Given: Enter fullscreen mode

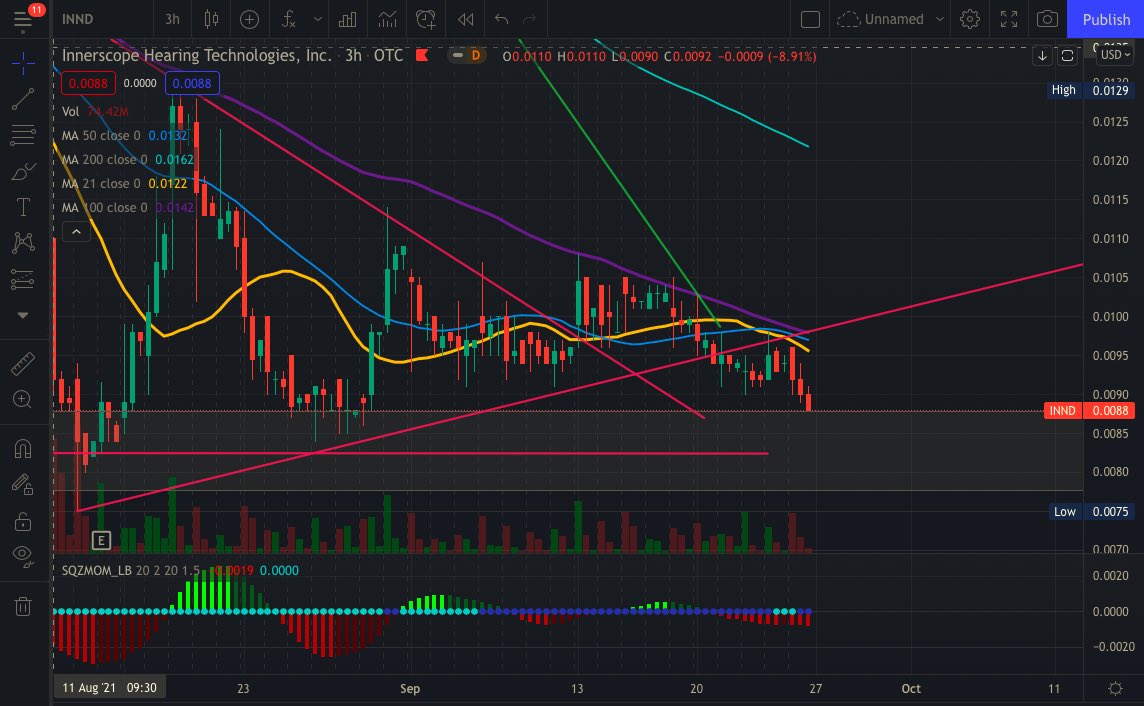Looking at the screenshot, I should [x=1009, y=19].
